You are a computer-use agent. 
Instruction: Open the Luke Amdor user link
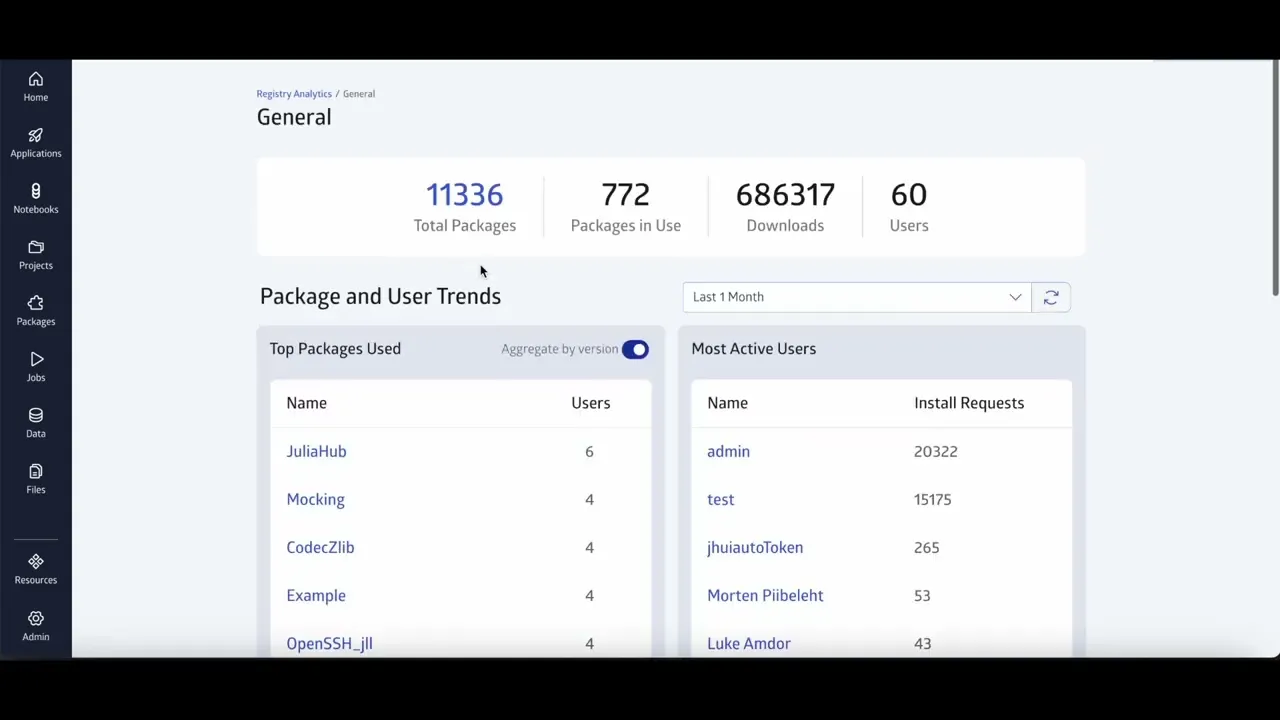tap(749, 643)
